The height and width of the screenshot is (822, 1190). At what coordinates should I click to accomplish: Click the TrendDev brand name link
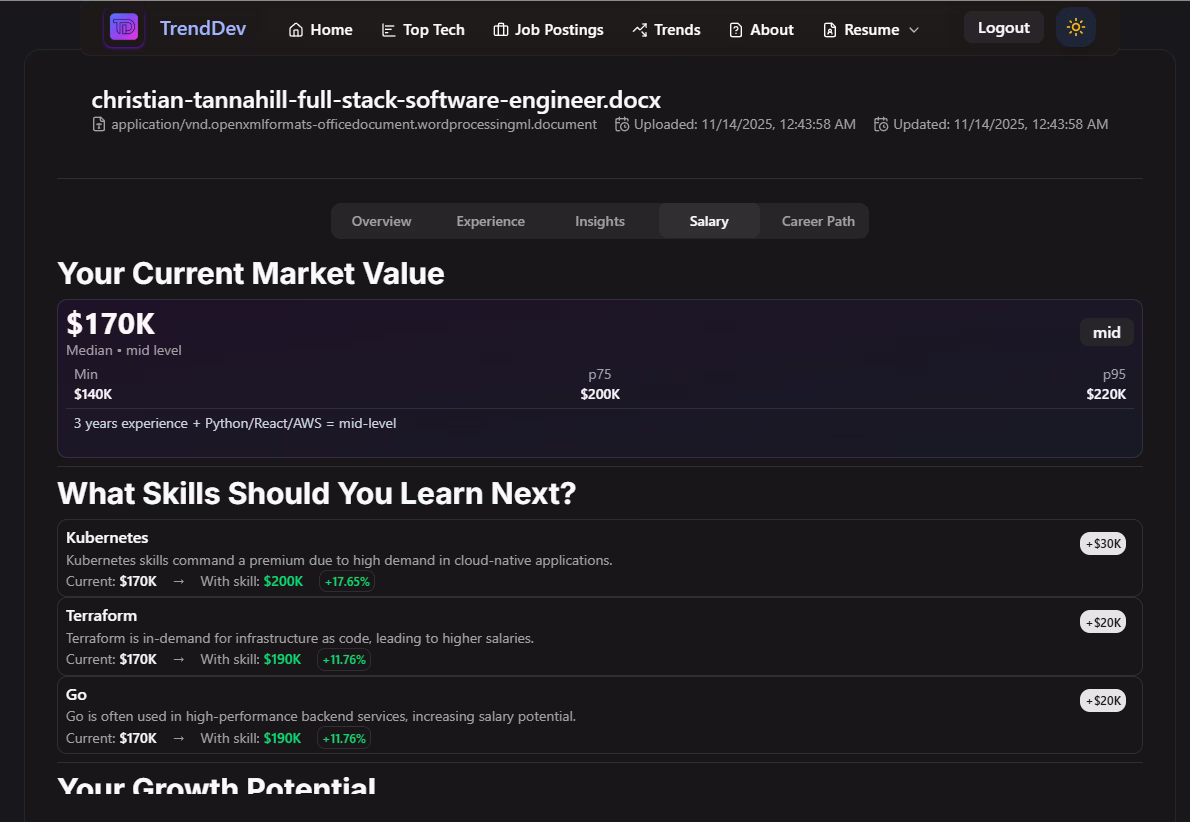tap(203, 28)
